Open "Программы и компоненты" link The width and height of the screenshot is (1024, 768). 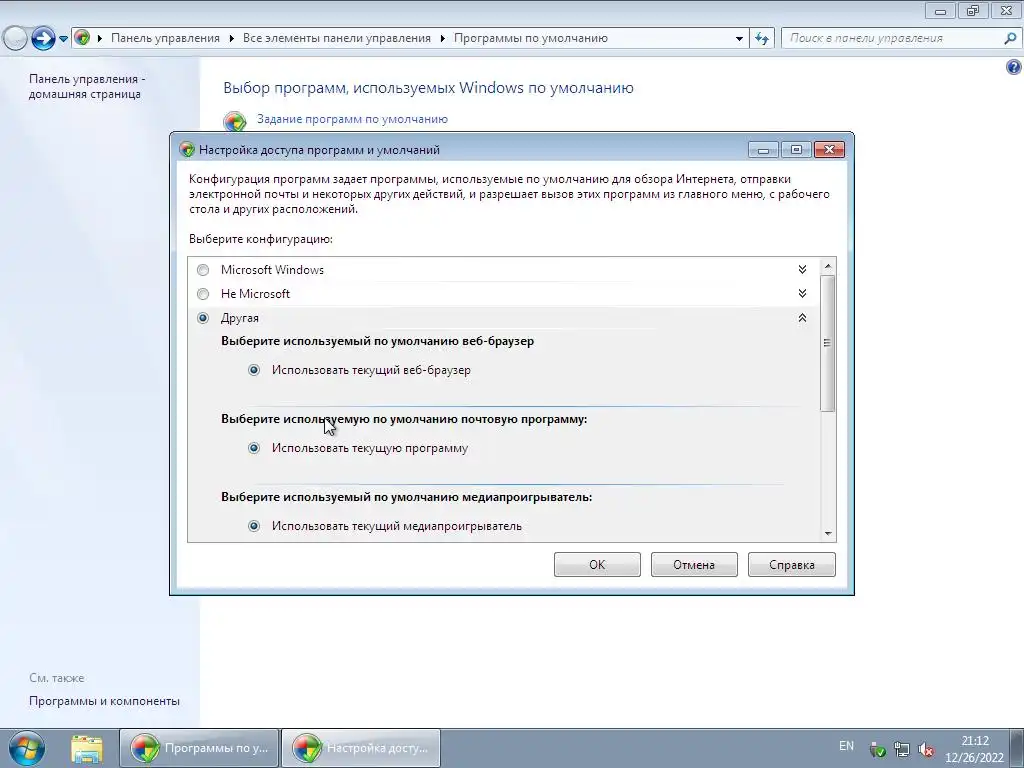pyautogui.click(x=104, y=701)
